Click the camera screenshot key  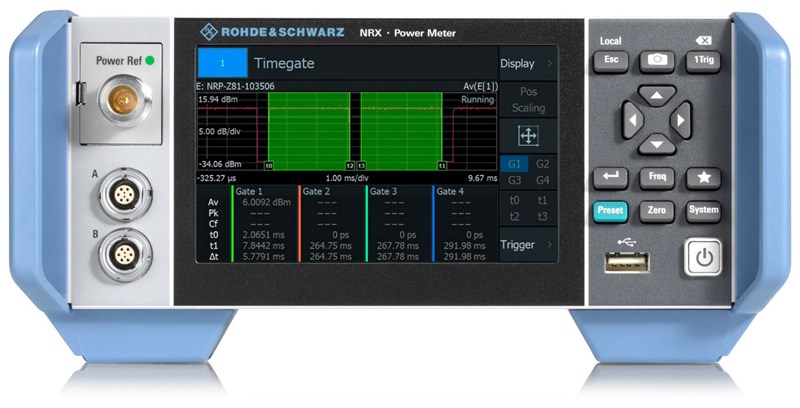657,61
